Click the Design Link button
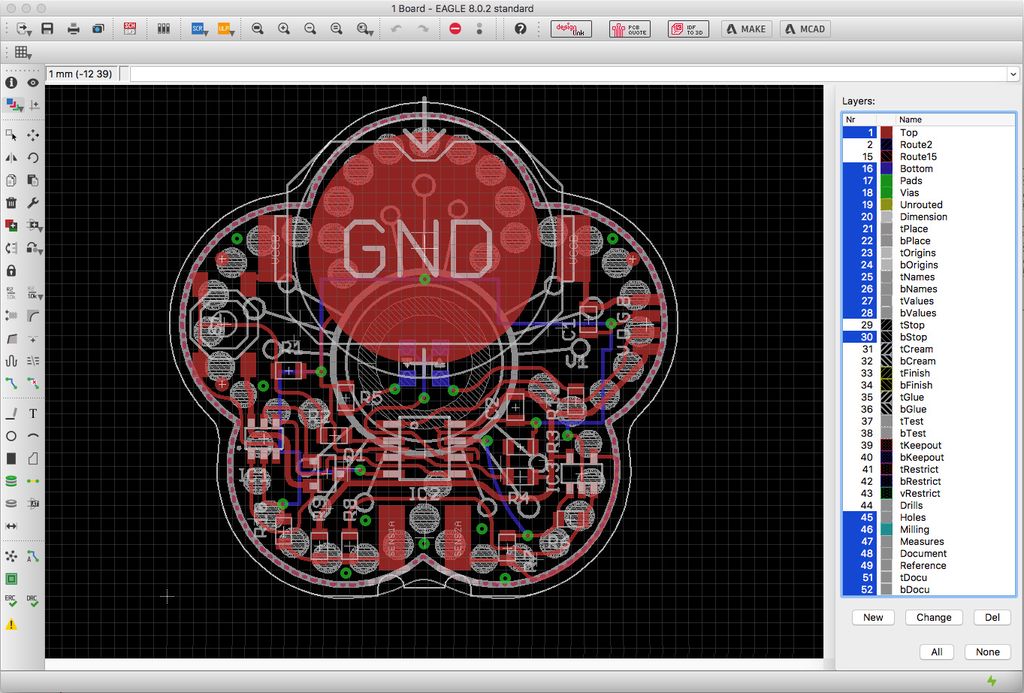The image size is (1024, 693). click(571, 29)
